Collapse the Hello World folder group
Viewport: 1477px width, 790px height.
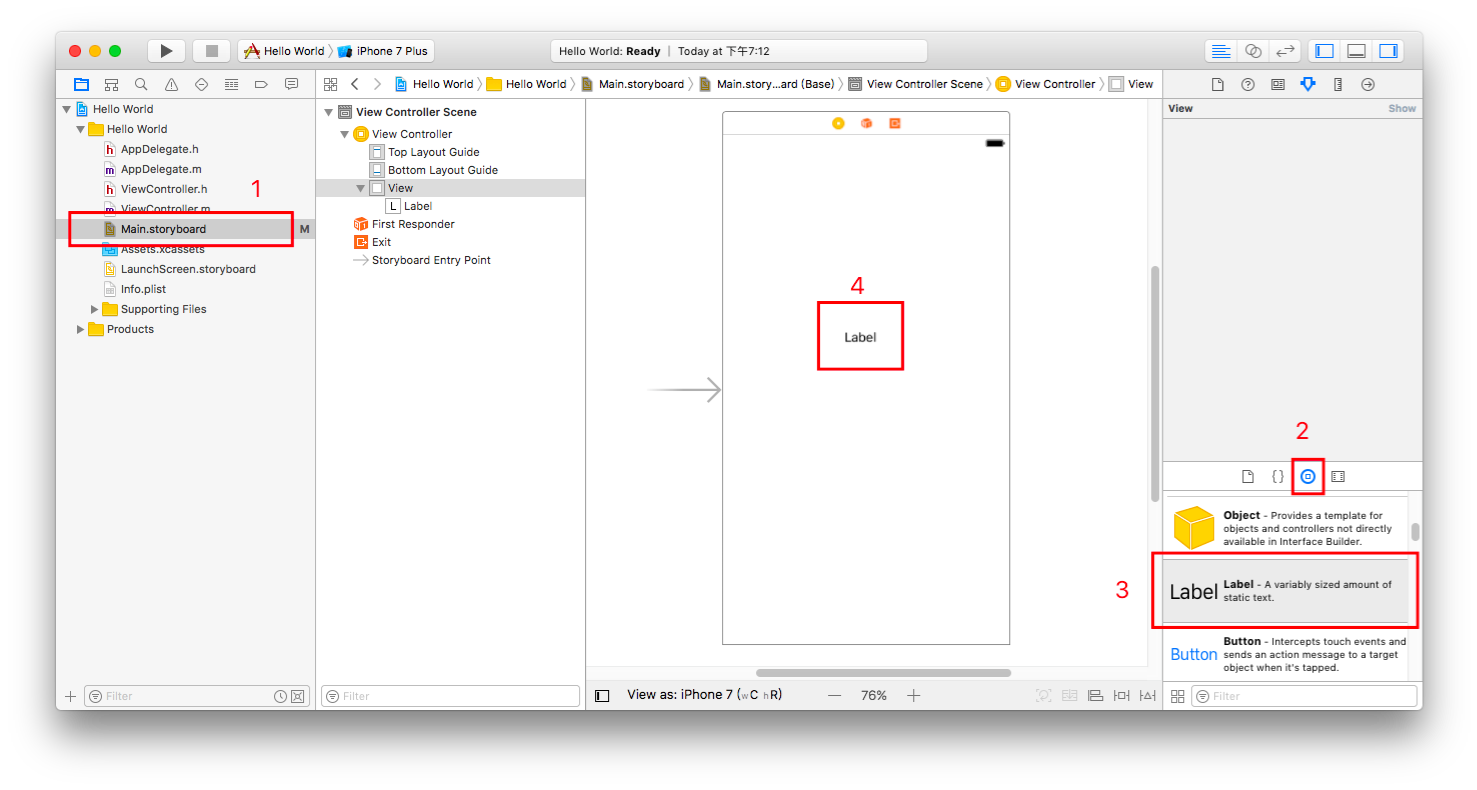(x=81, y=129)
